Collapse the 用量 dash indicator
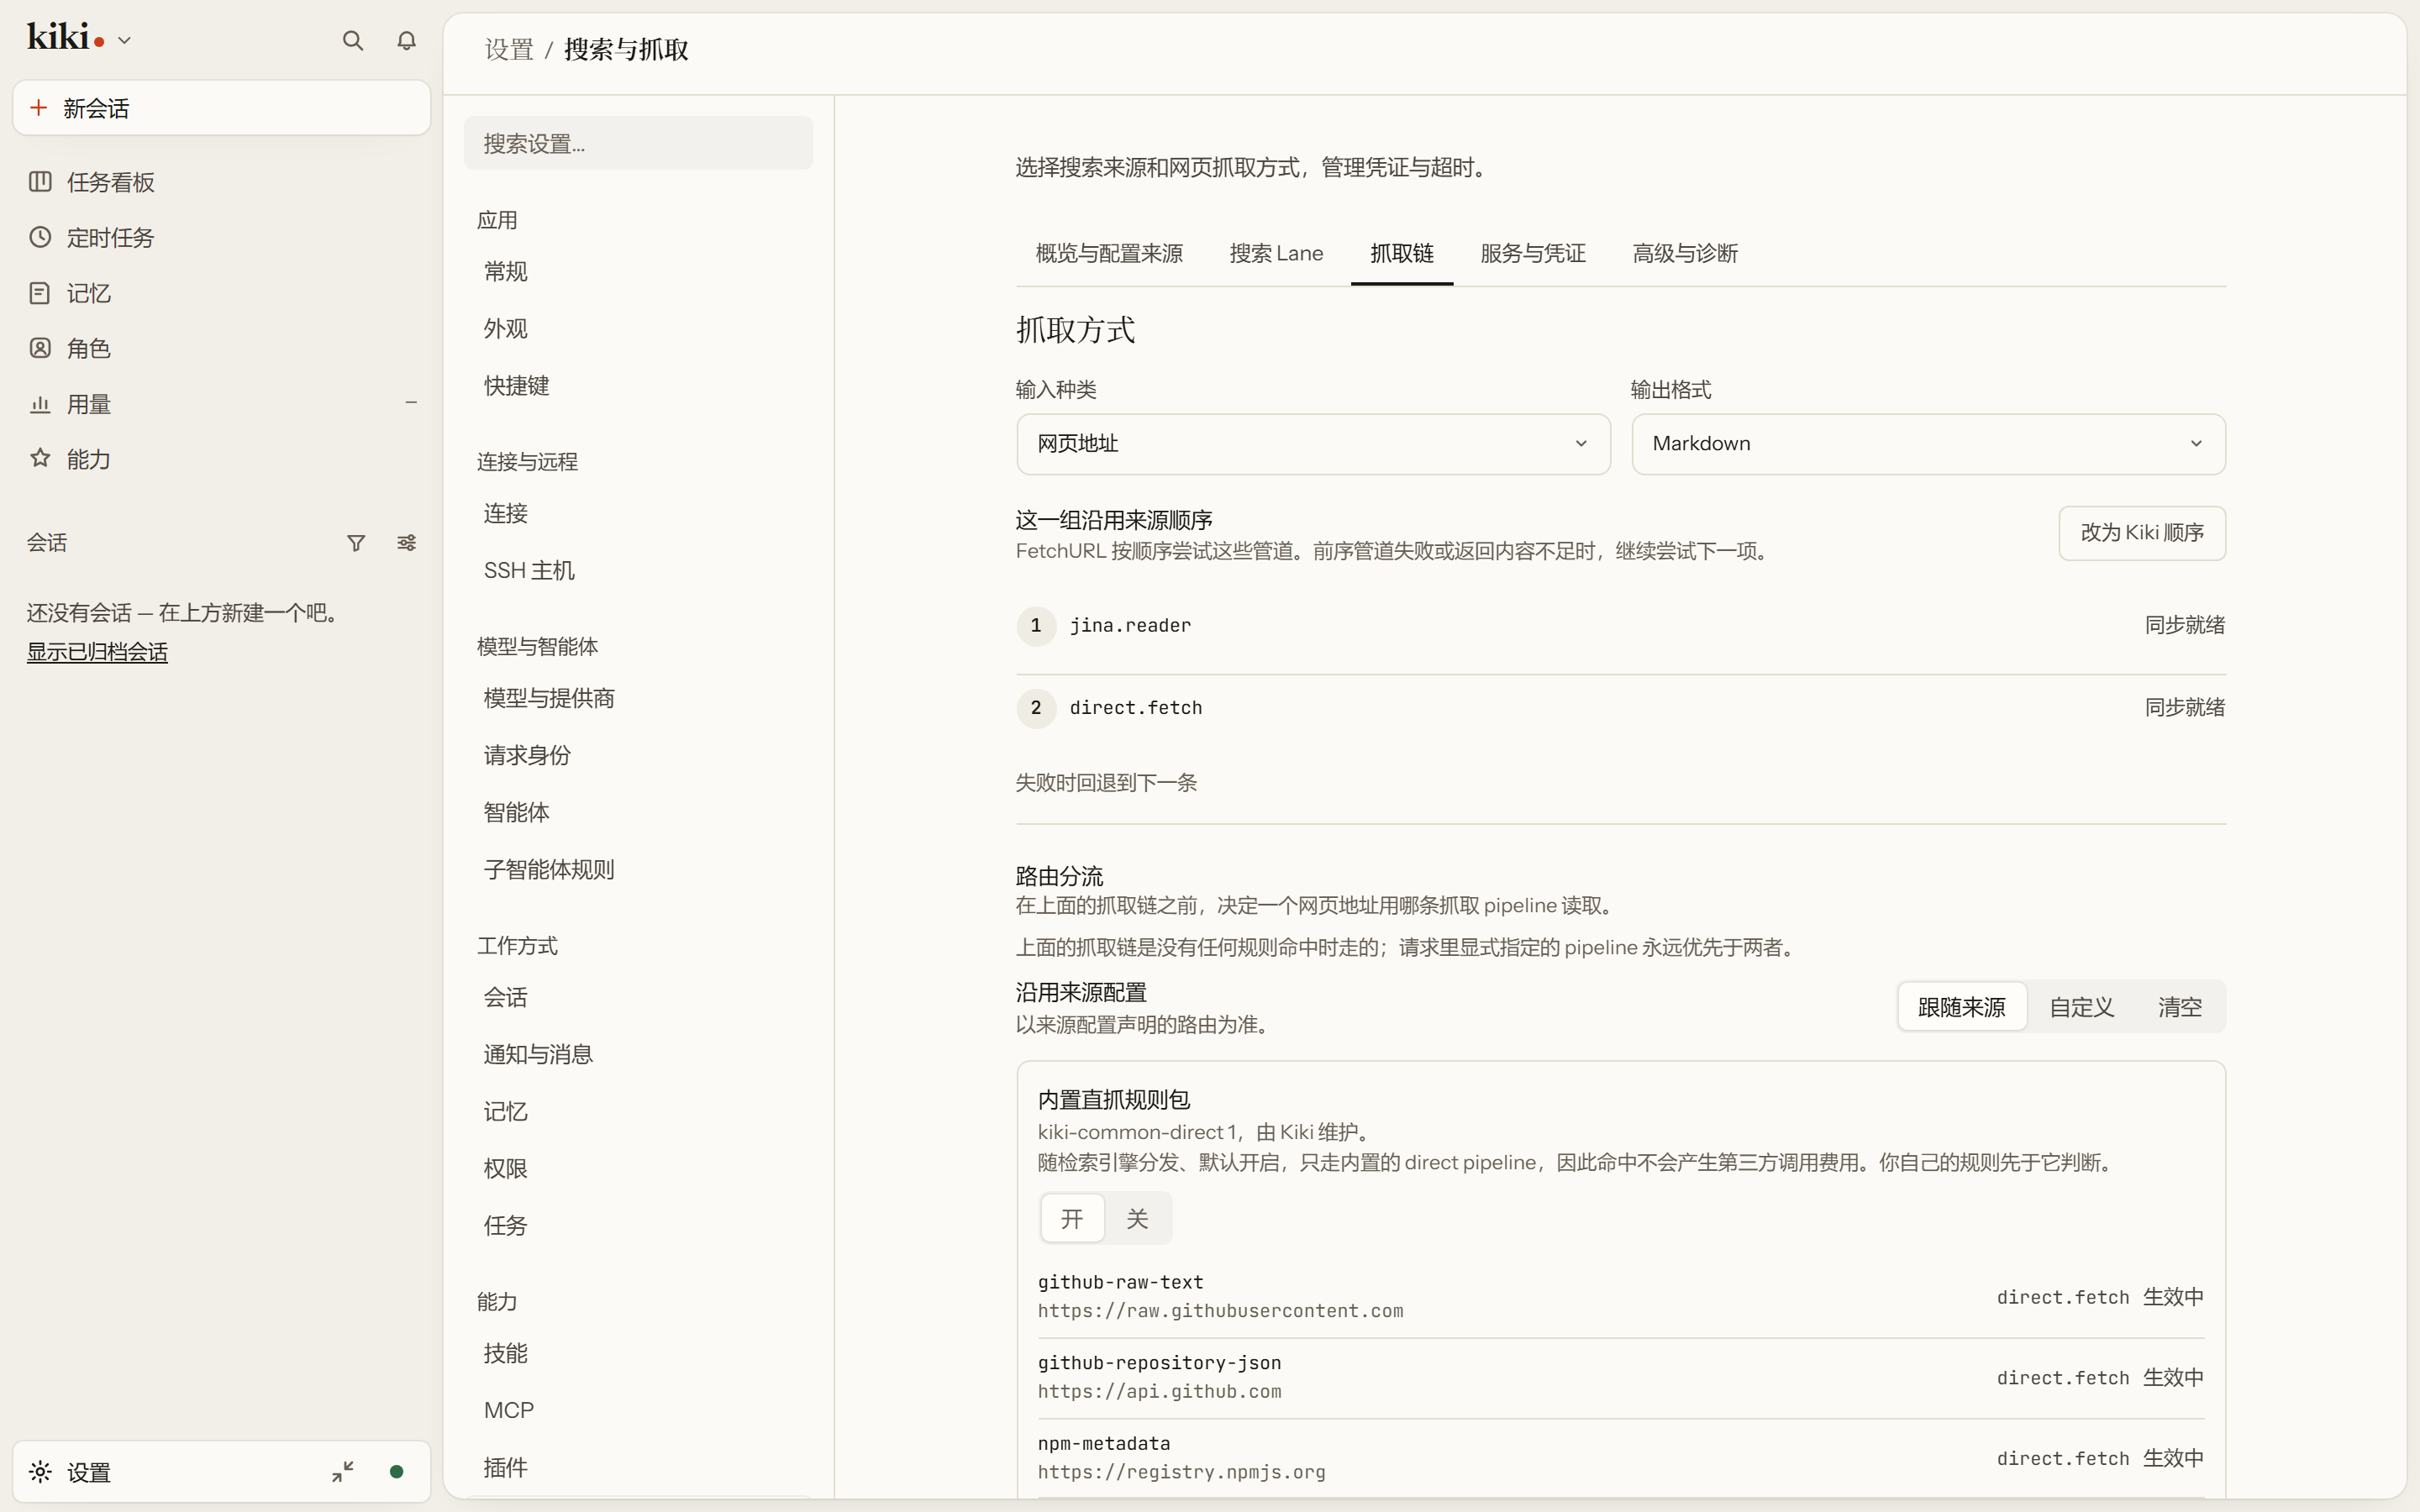This screenshot has width=2420, height=1512. pos(410,403)
